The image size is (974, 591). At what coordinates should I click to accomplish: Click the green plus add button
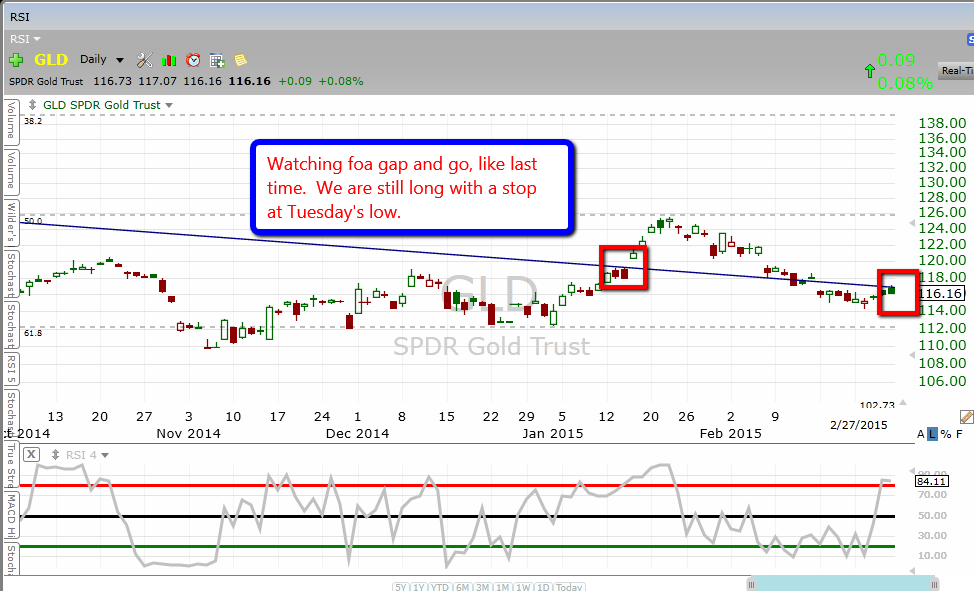(16, 60)
